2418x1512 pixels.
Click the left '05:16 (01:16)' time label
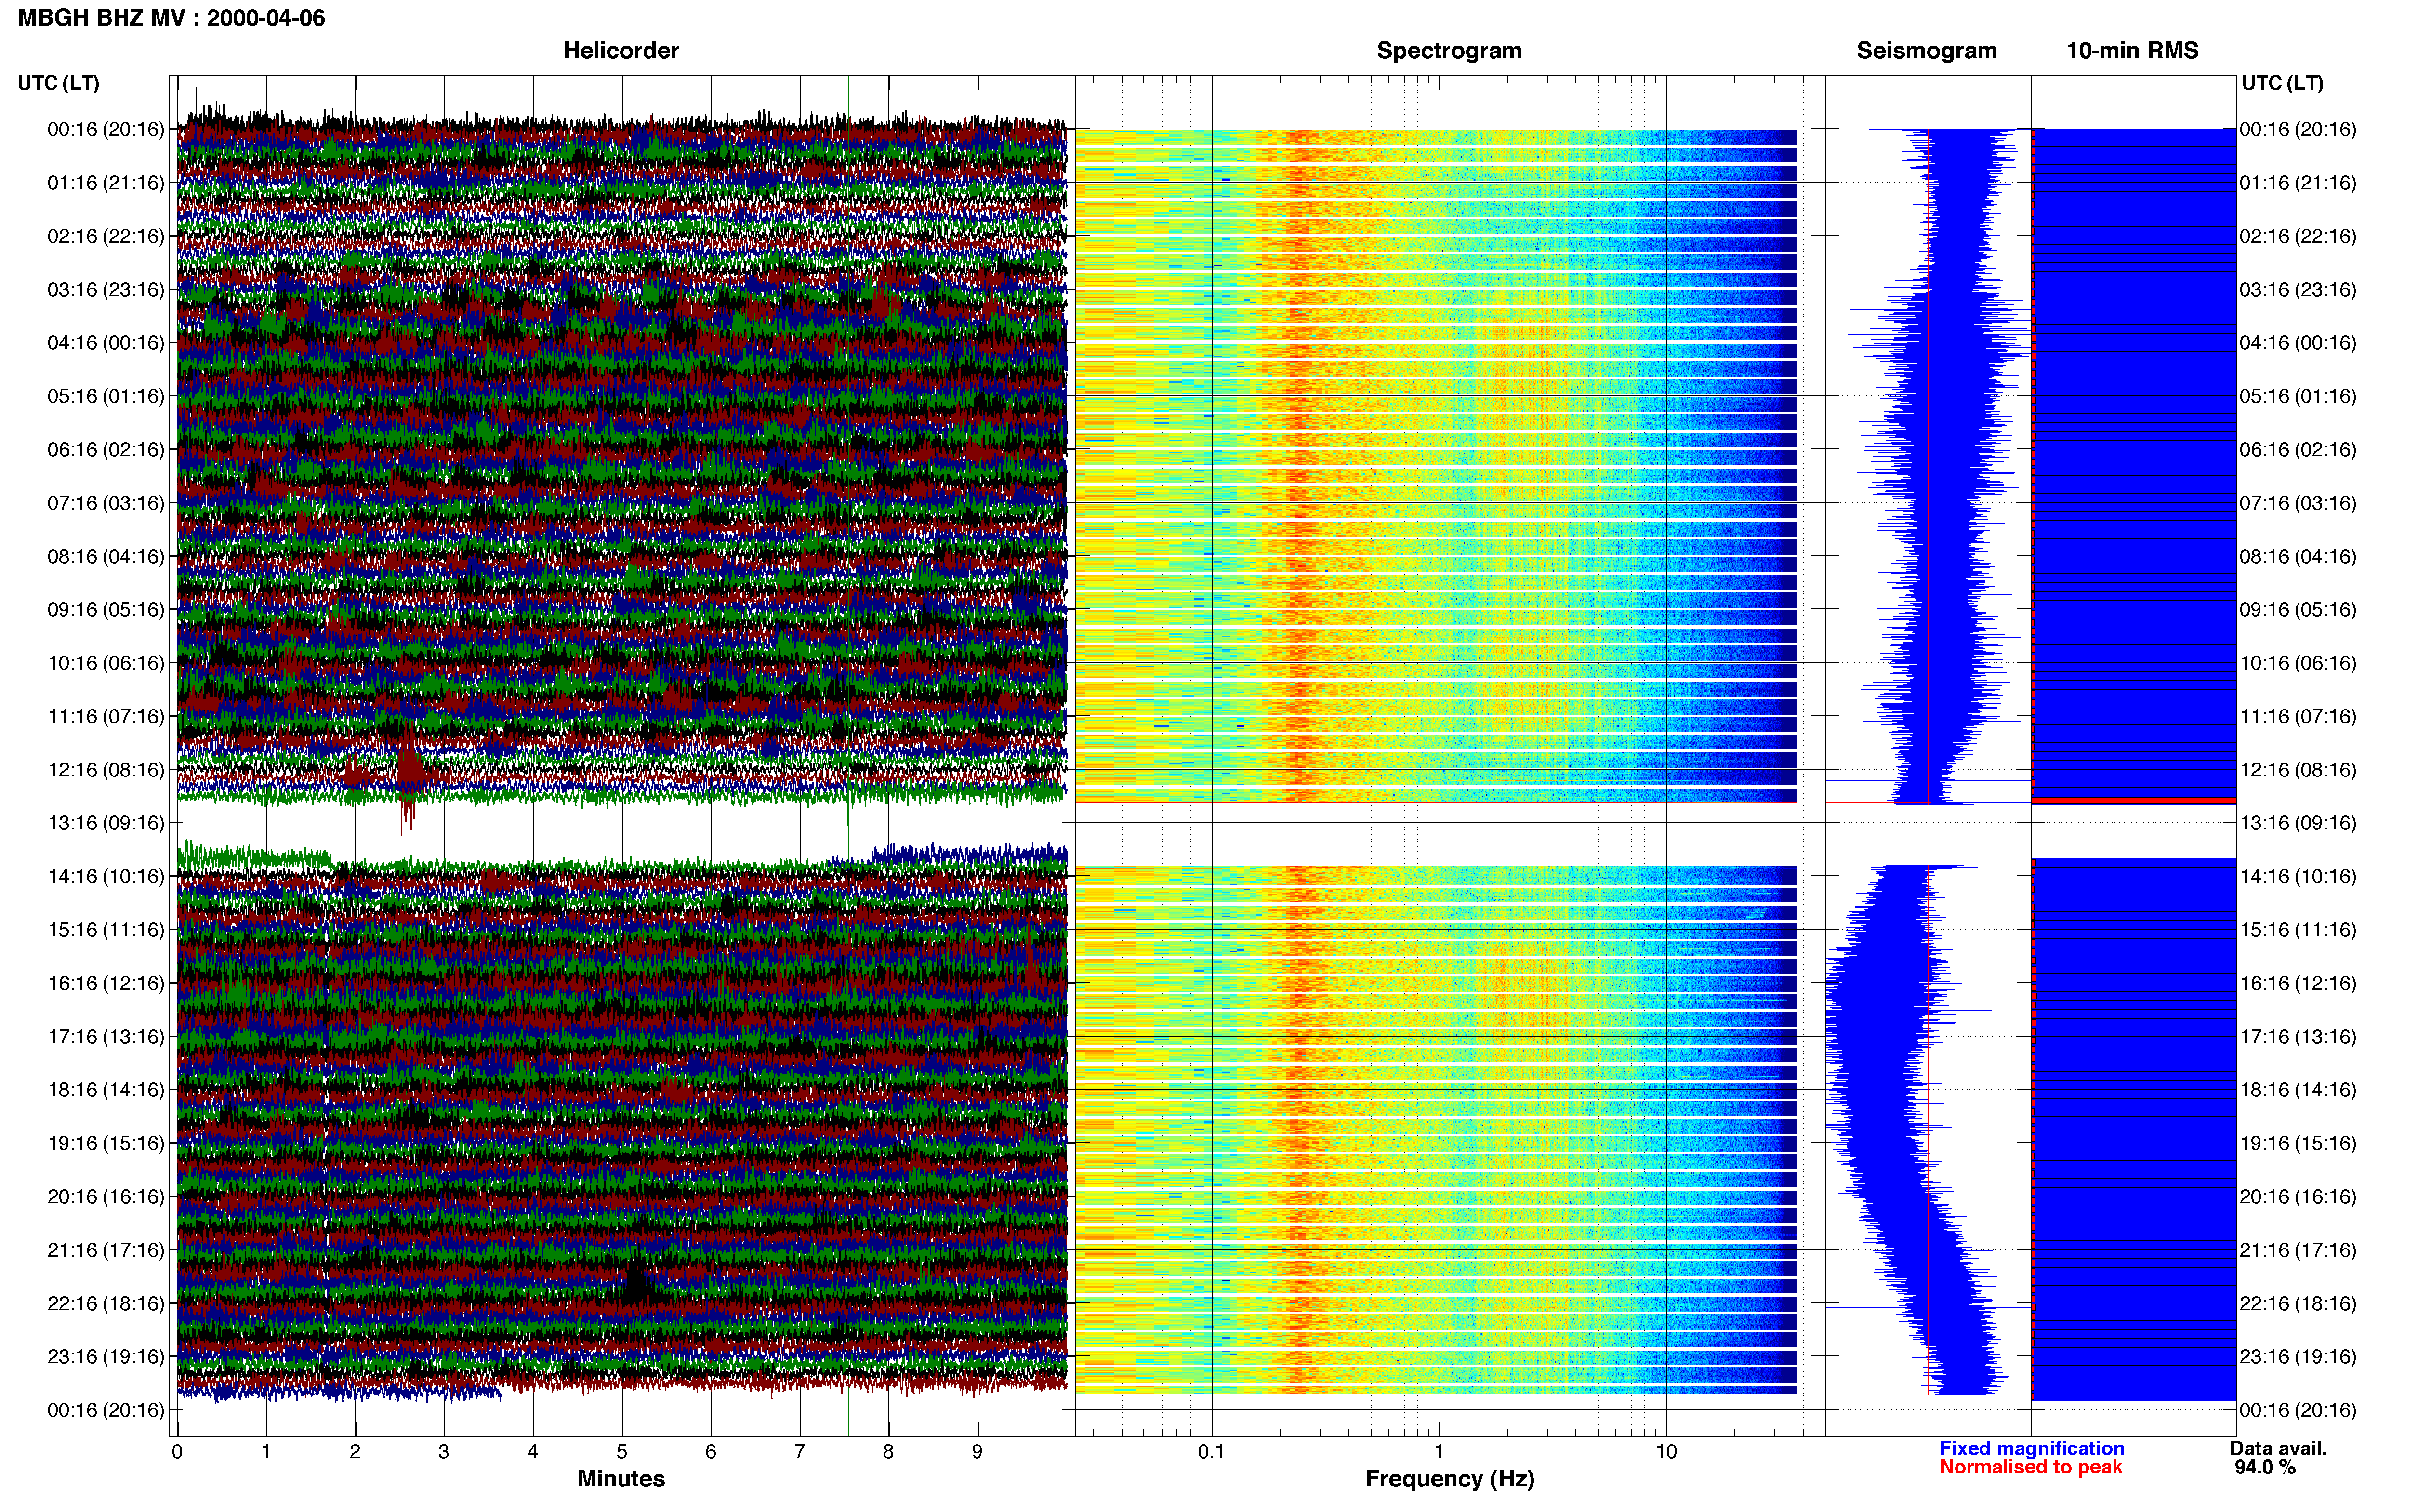click(x=106, y=396)
